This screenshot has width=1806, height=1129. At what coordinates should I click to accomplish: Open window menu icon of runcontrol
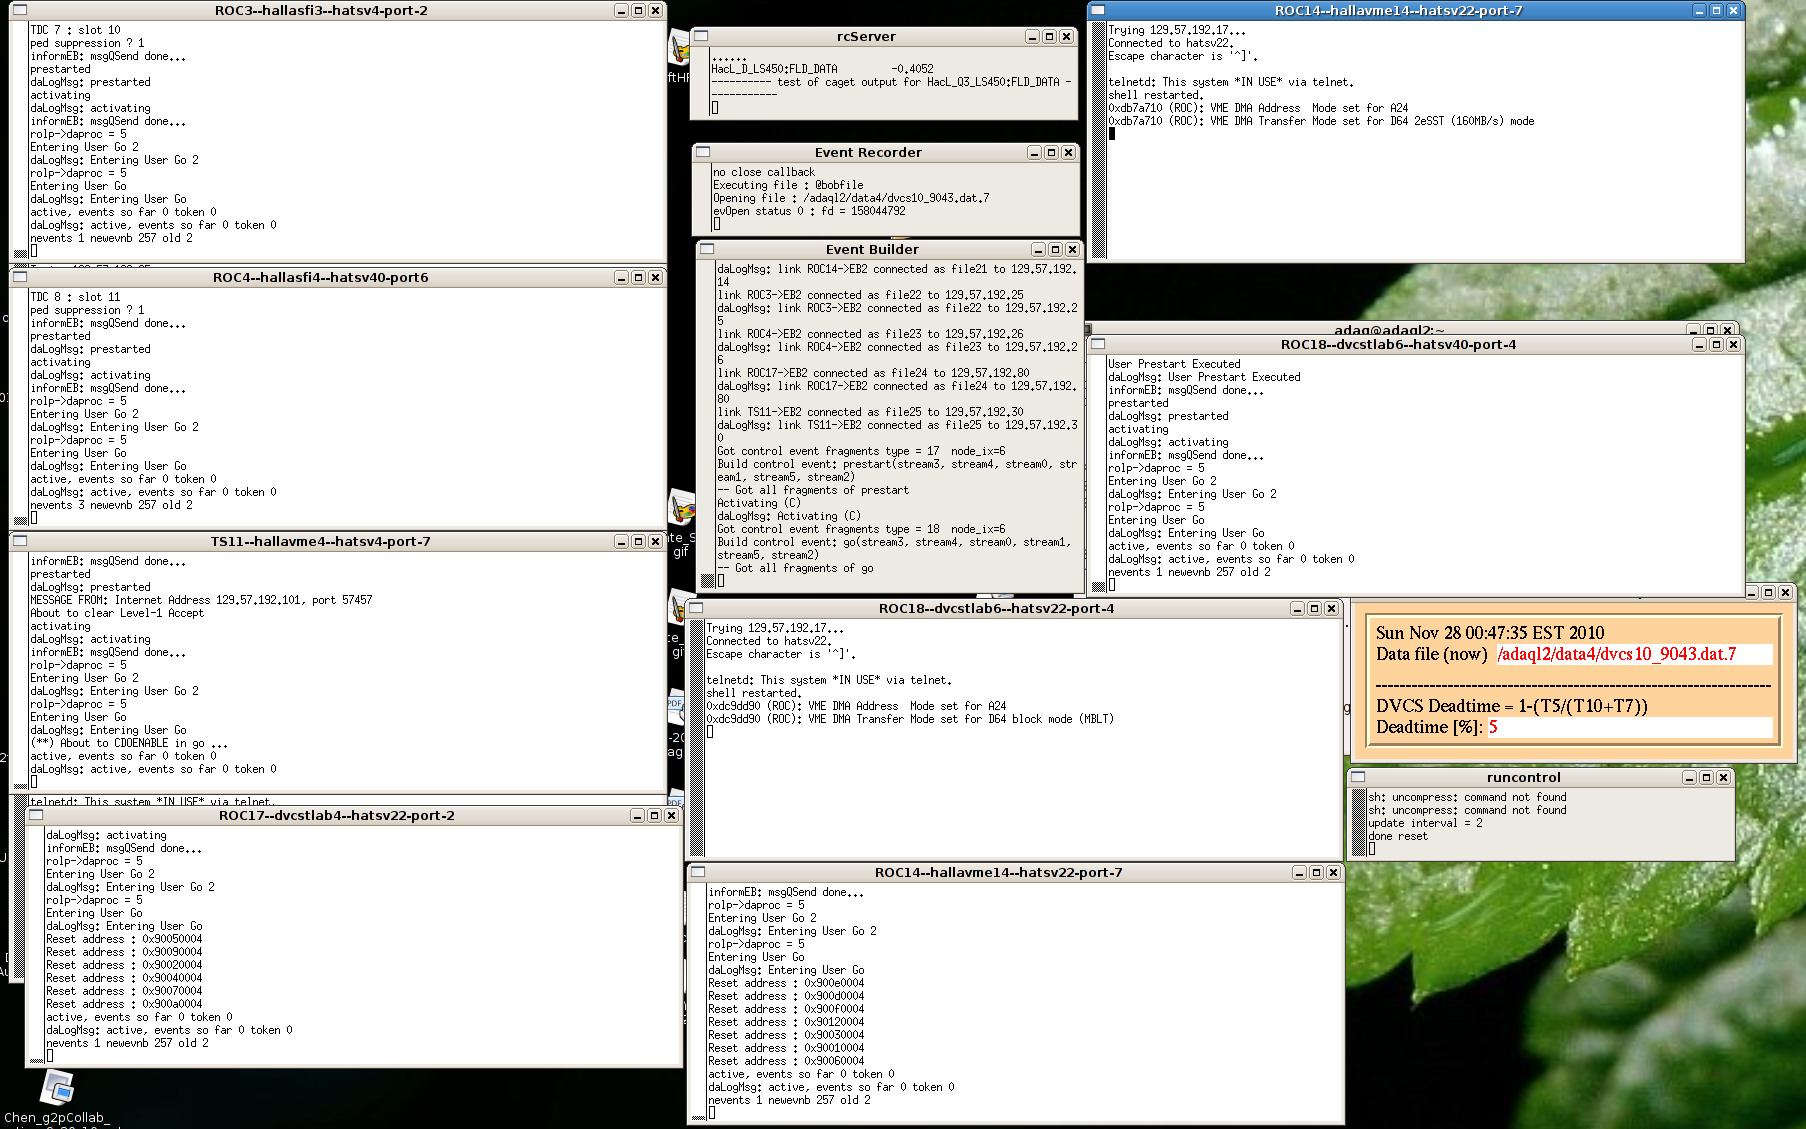click(1358, 778)
